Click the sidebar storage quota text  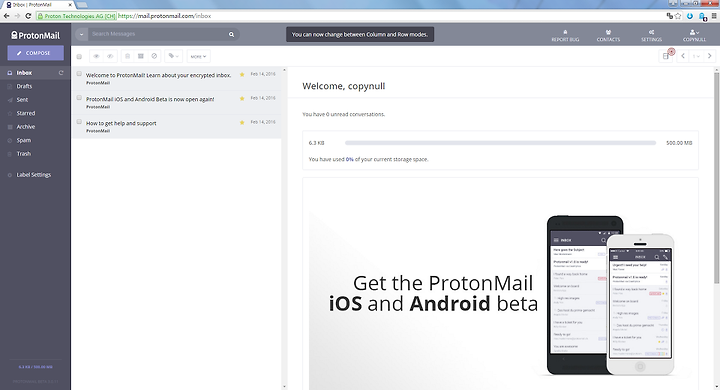(35, 367)
